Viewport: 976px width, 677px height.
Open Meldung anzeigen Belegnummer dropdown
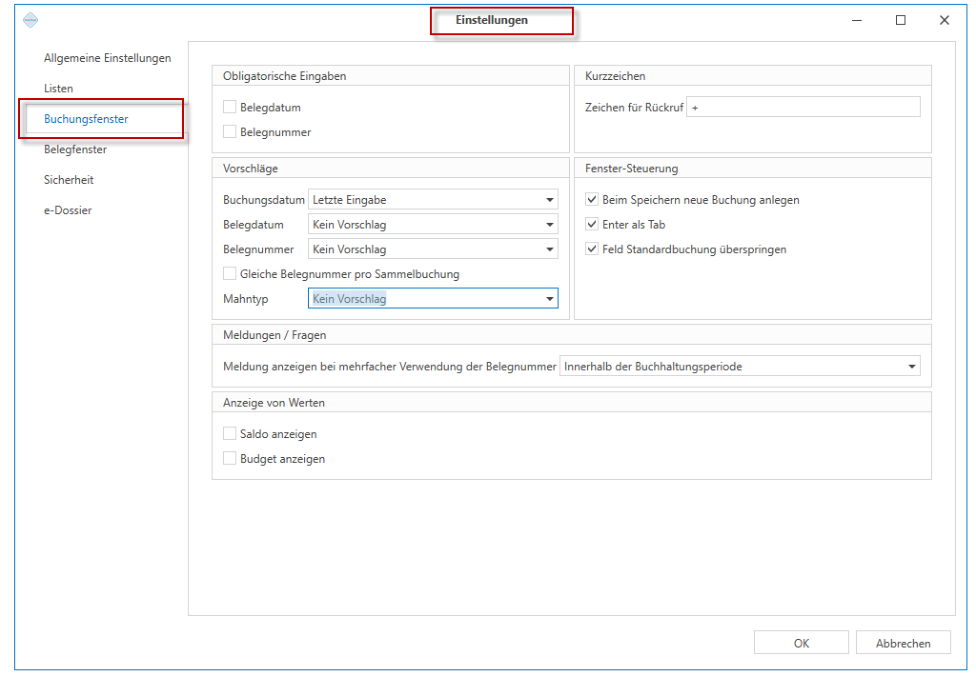(x=740, y=367)
